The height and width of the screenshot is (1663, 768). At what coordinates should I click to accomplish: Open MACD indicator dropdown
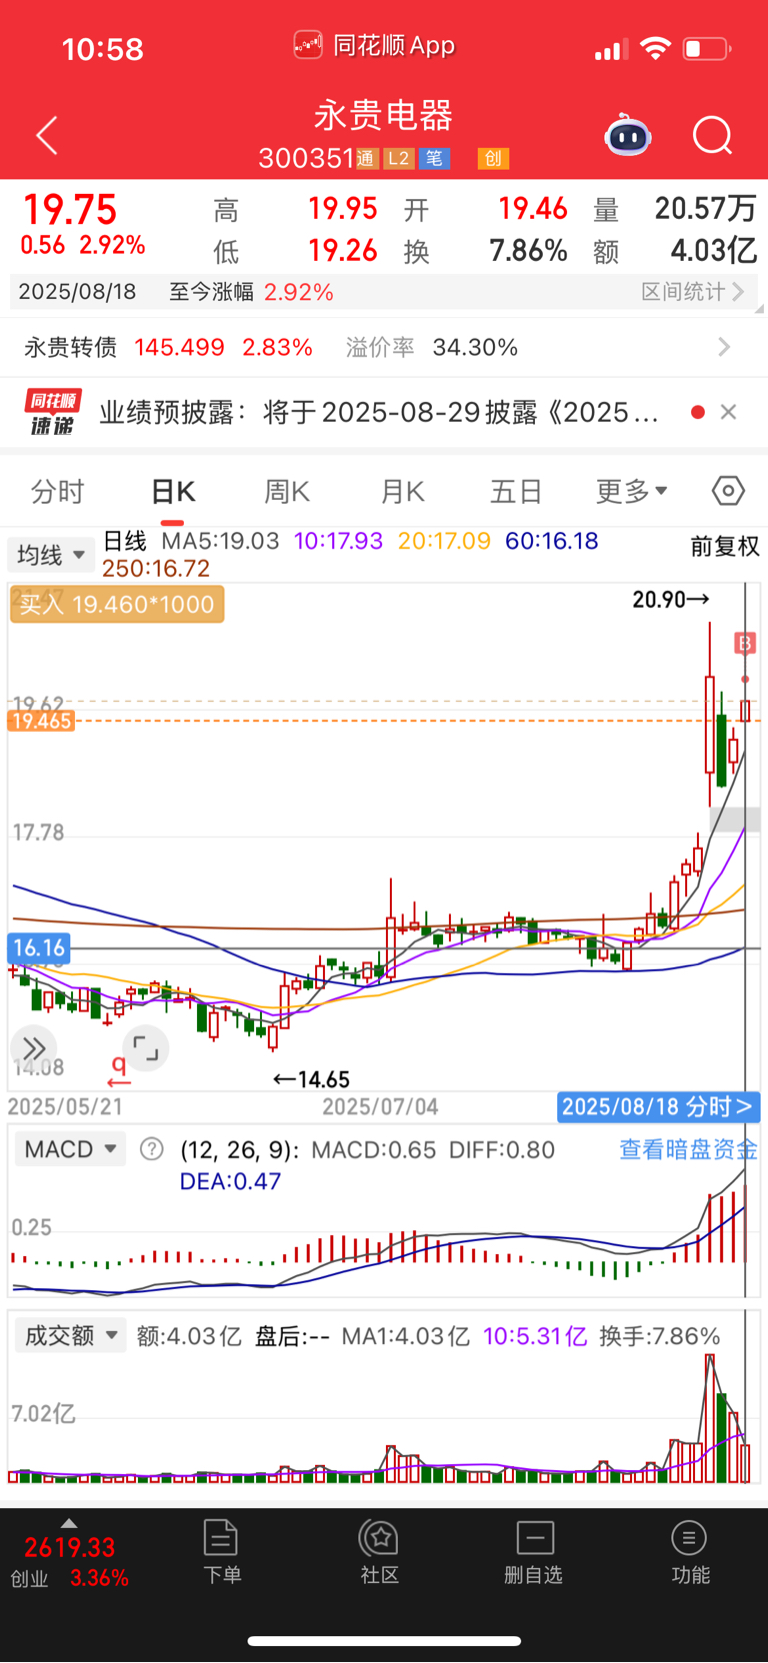click(70, 1149)
